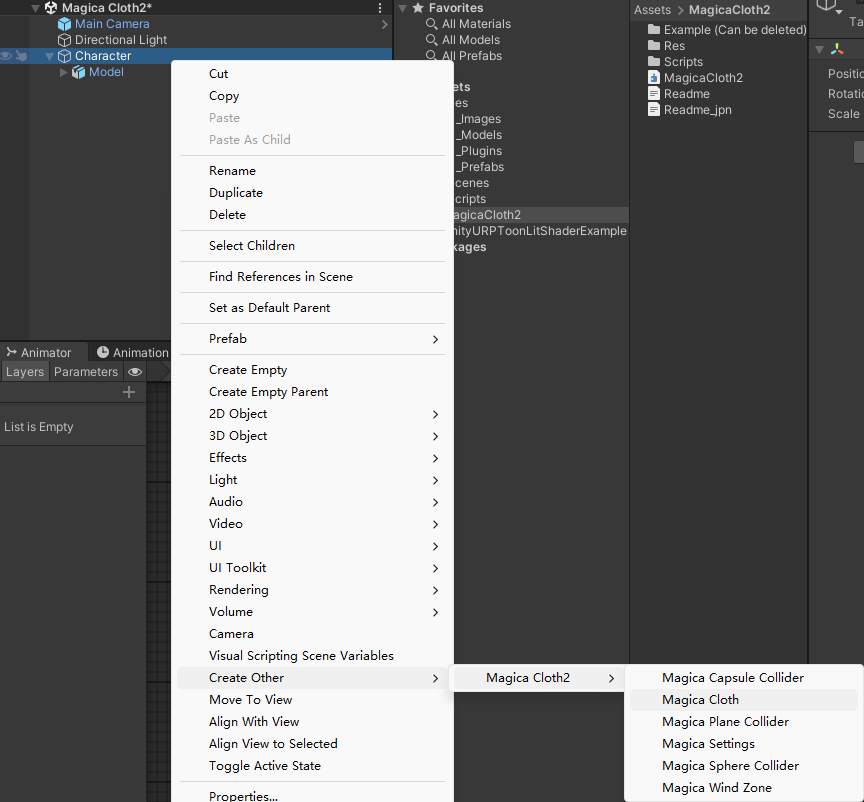The height and width of the screenshot is (802, 864).
Task: Click the Animator tab icon
Action: (x=12, y=352)
